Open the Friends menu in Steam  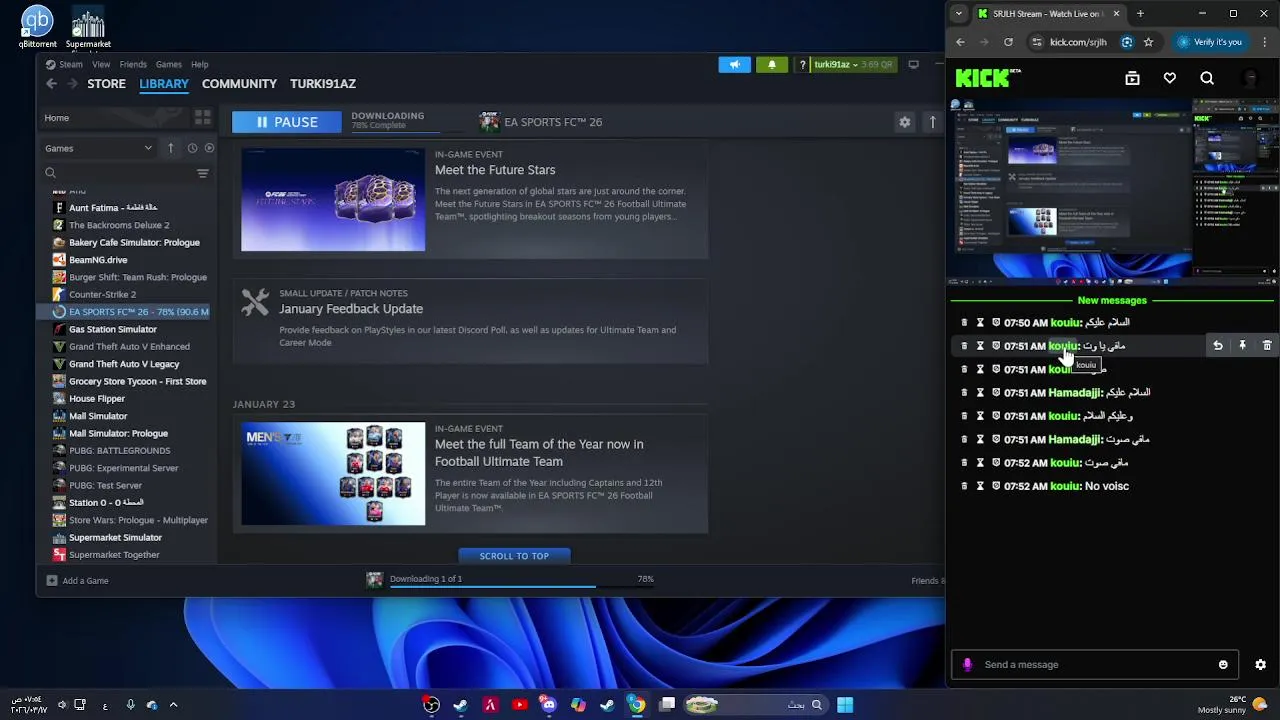[133, 64]
